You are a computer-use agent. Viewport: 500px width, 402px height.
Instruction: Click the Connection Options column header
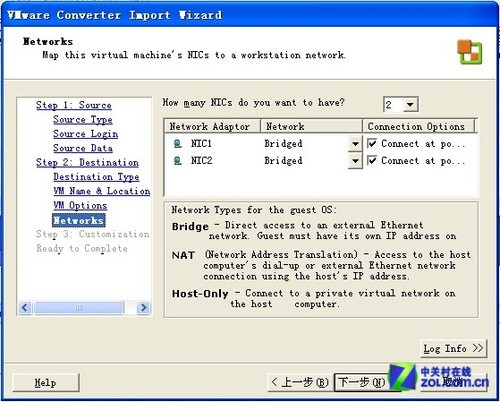pyautogui.click(x=418, y=126)
